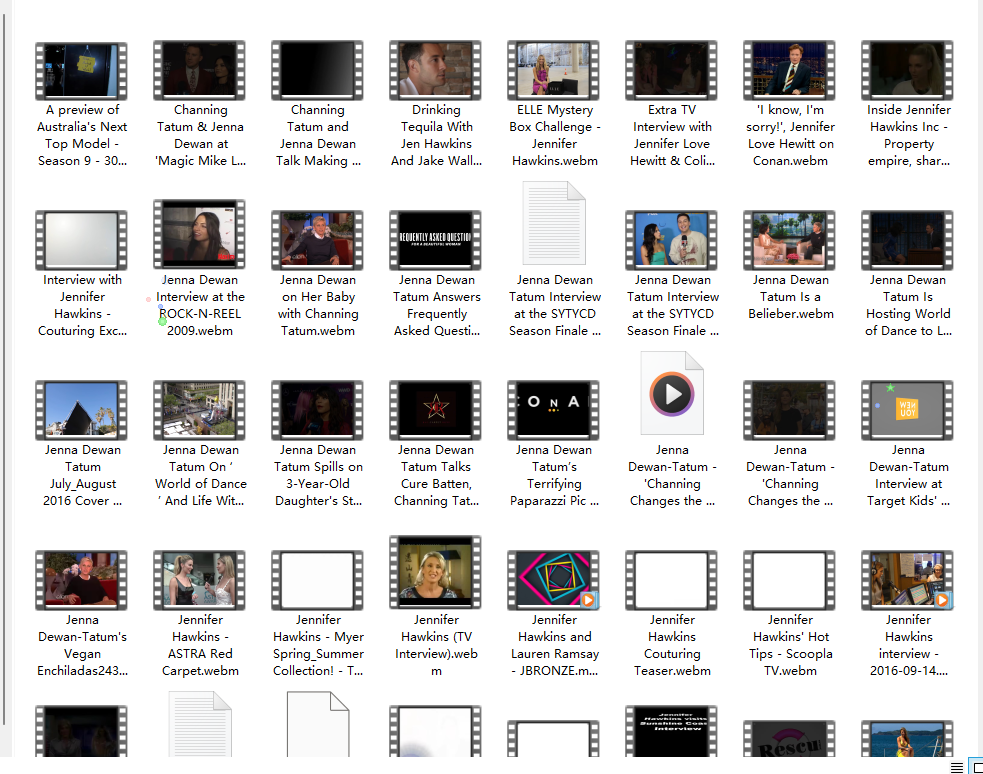
Task: Select 'Channing Tatum and Jenna Dewan Talk Making' video
Action: (317, 69)
